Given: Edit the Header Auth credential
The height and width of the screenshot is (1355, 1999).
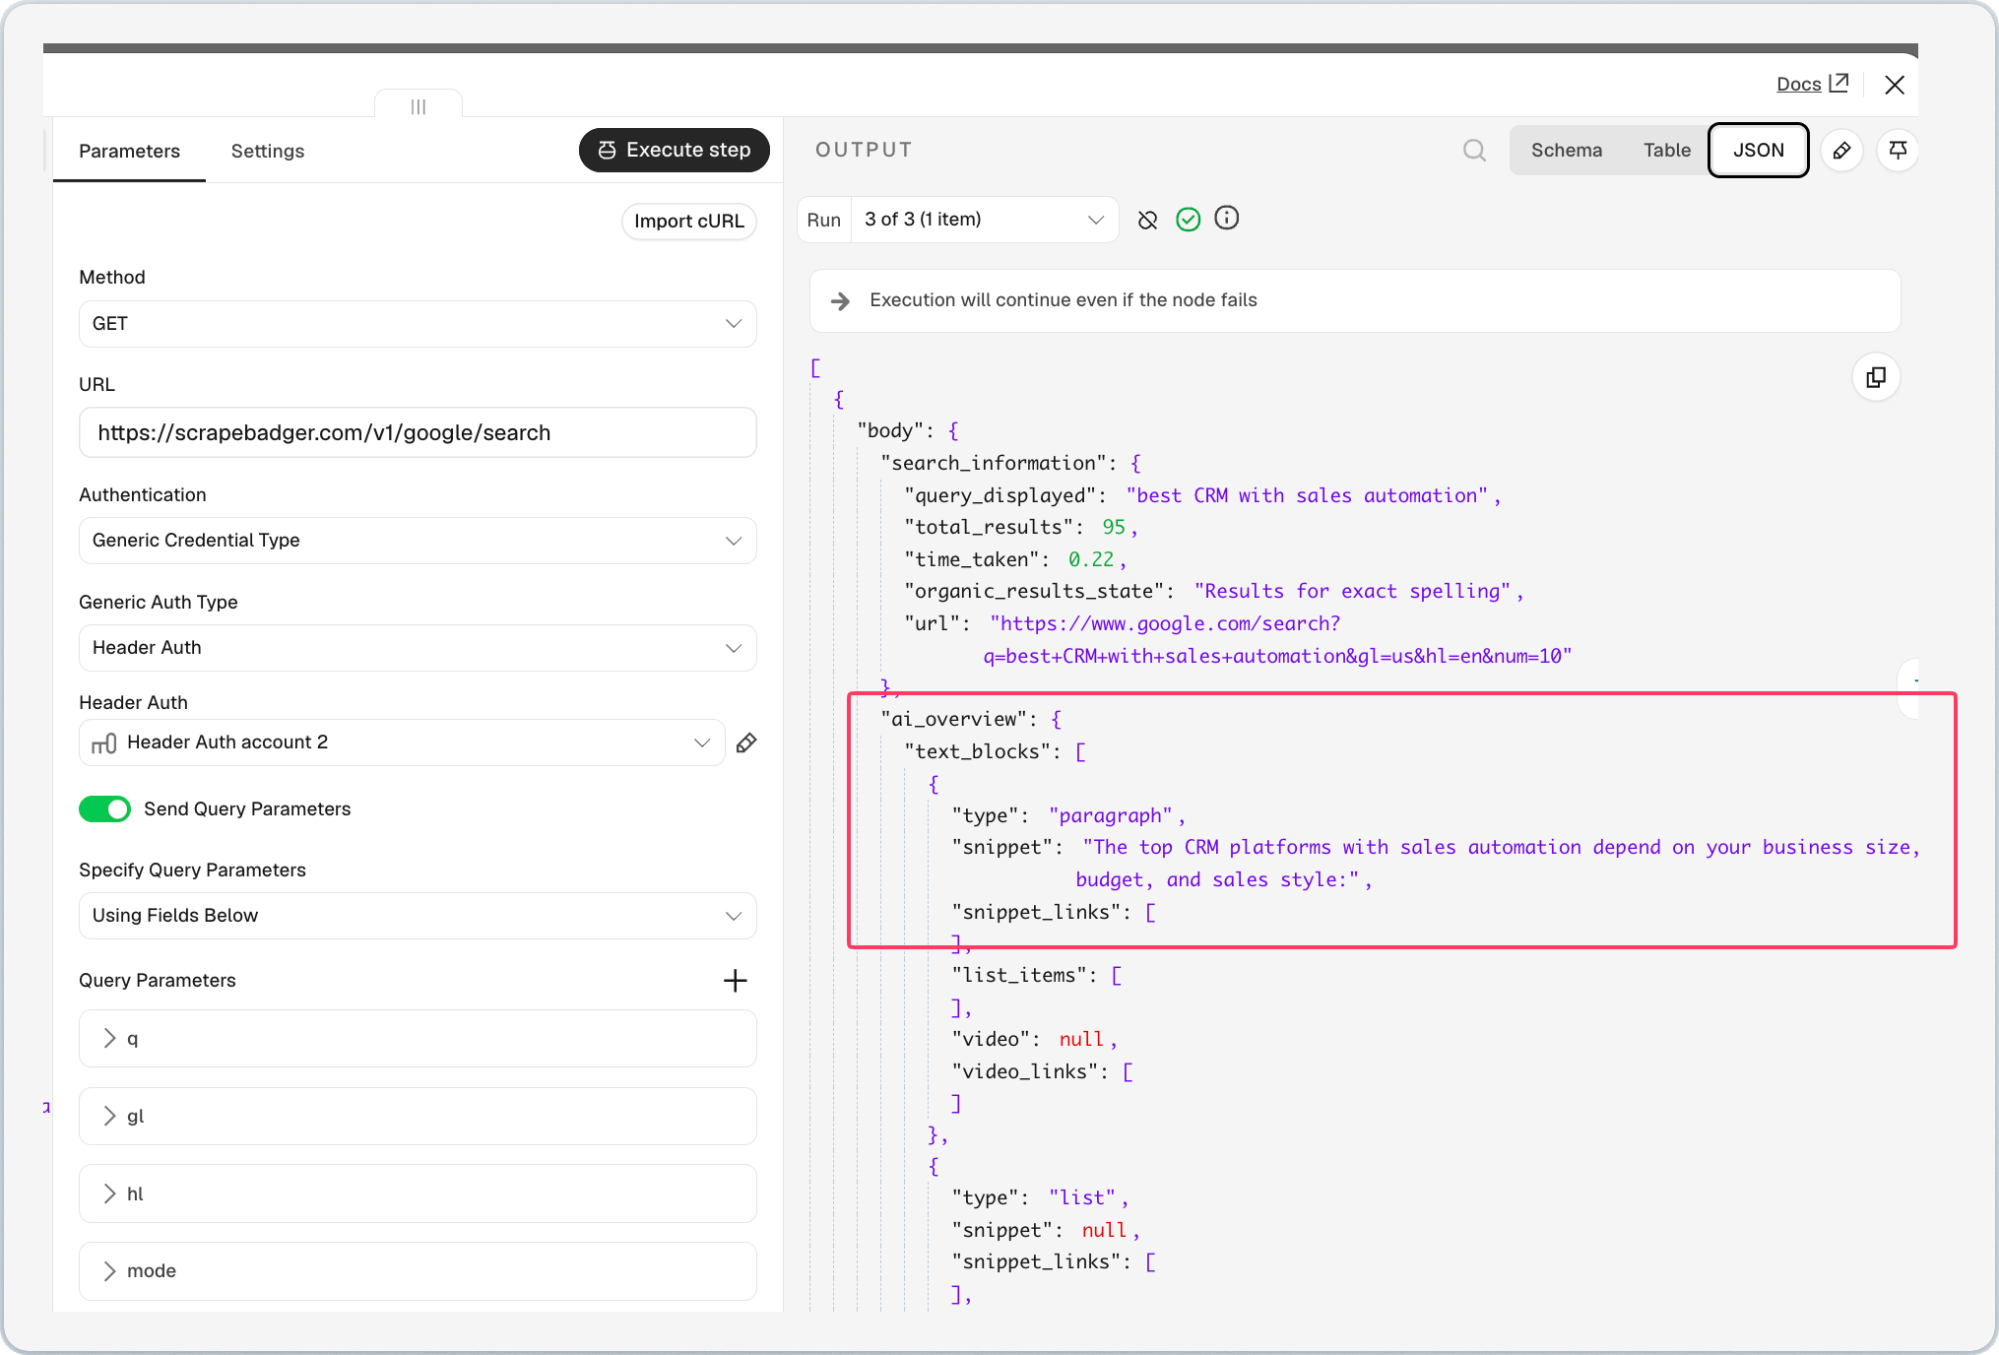Looking at the screenshot, I should pos(746,743).
